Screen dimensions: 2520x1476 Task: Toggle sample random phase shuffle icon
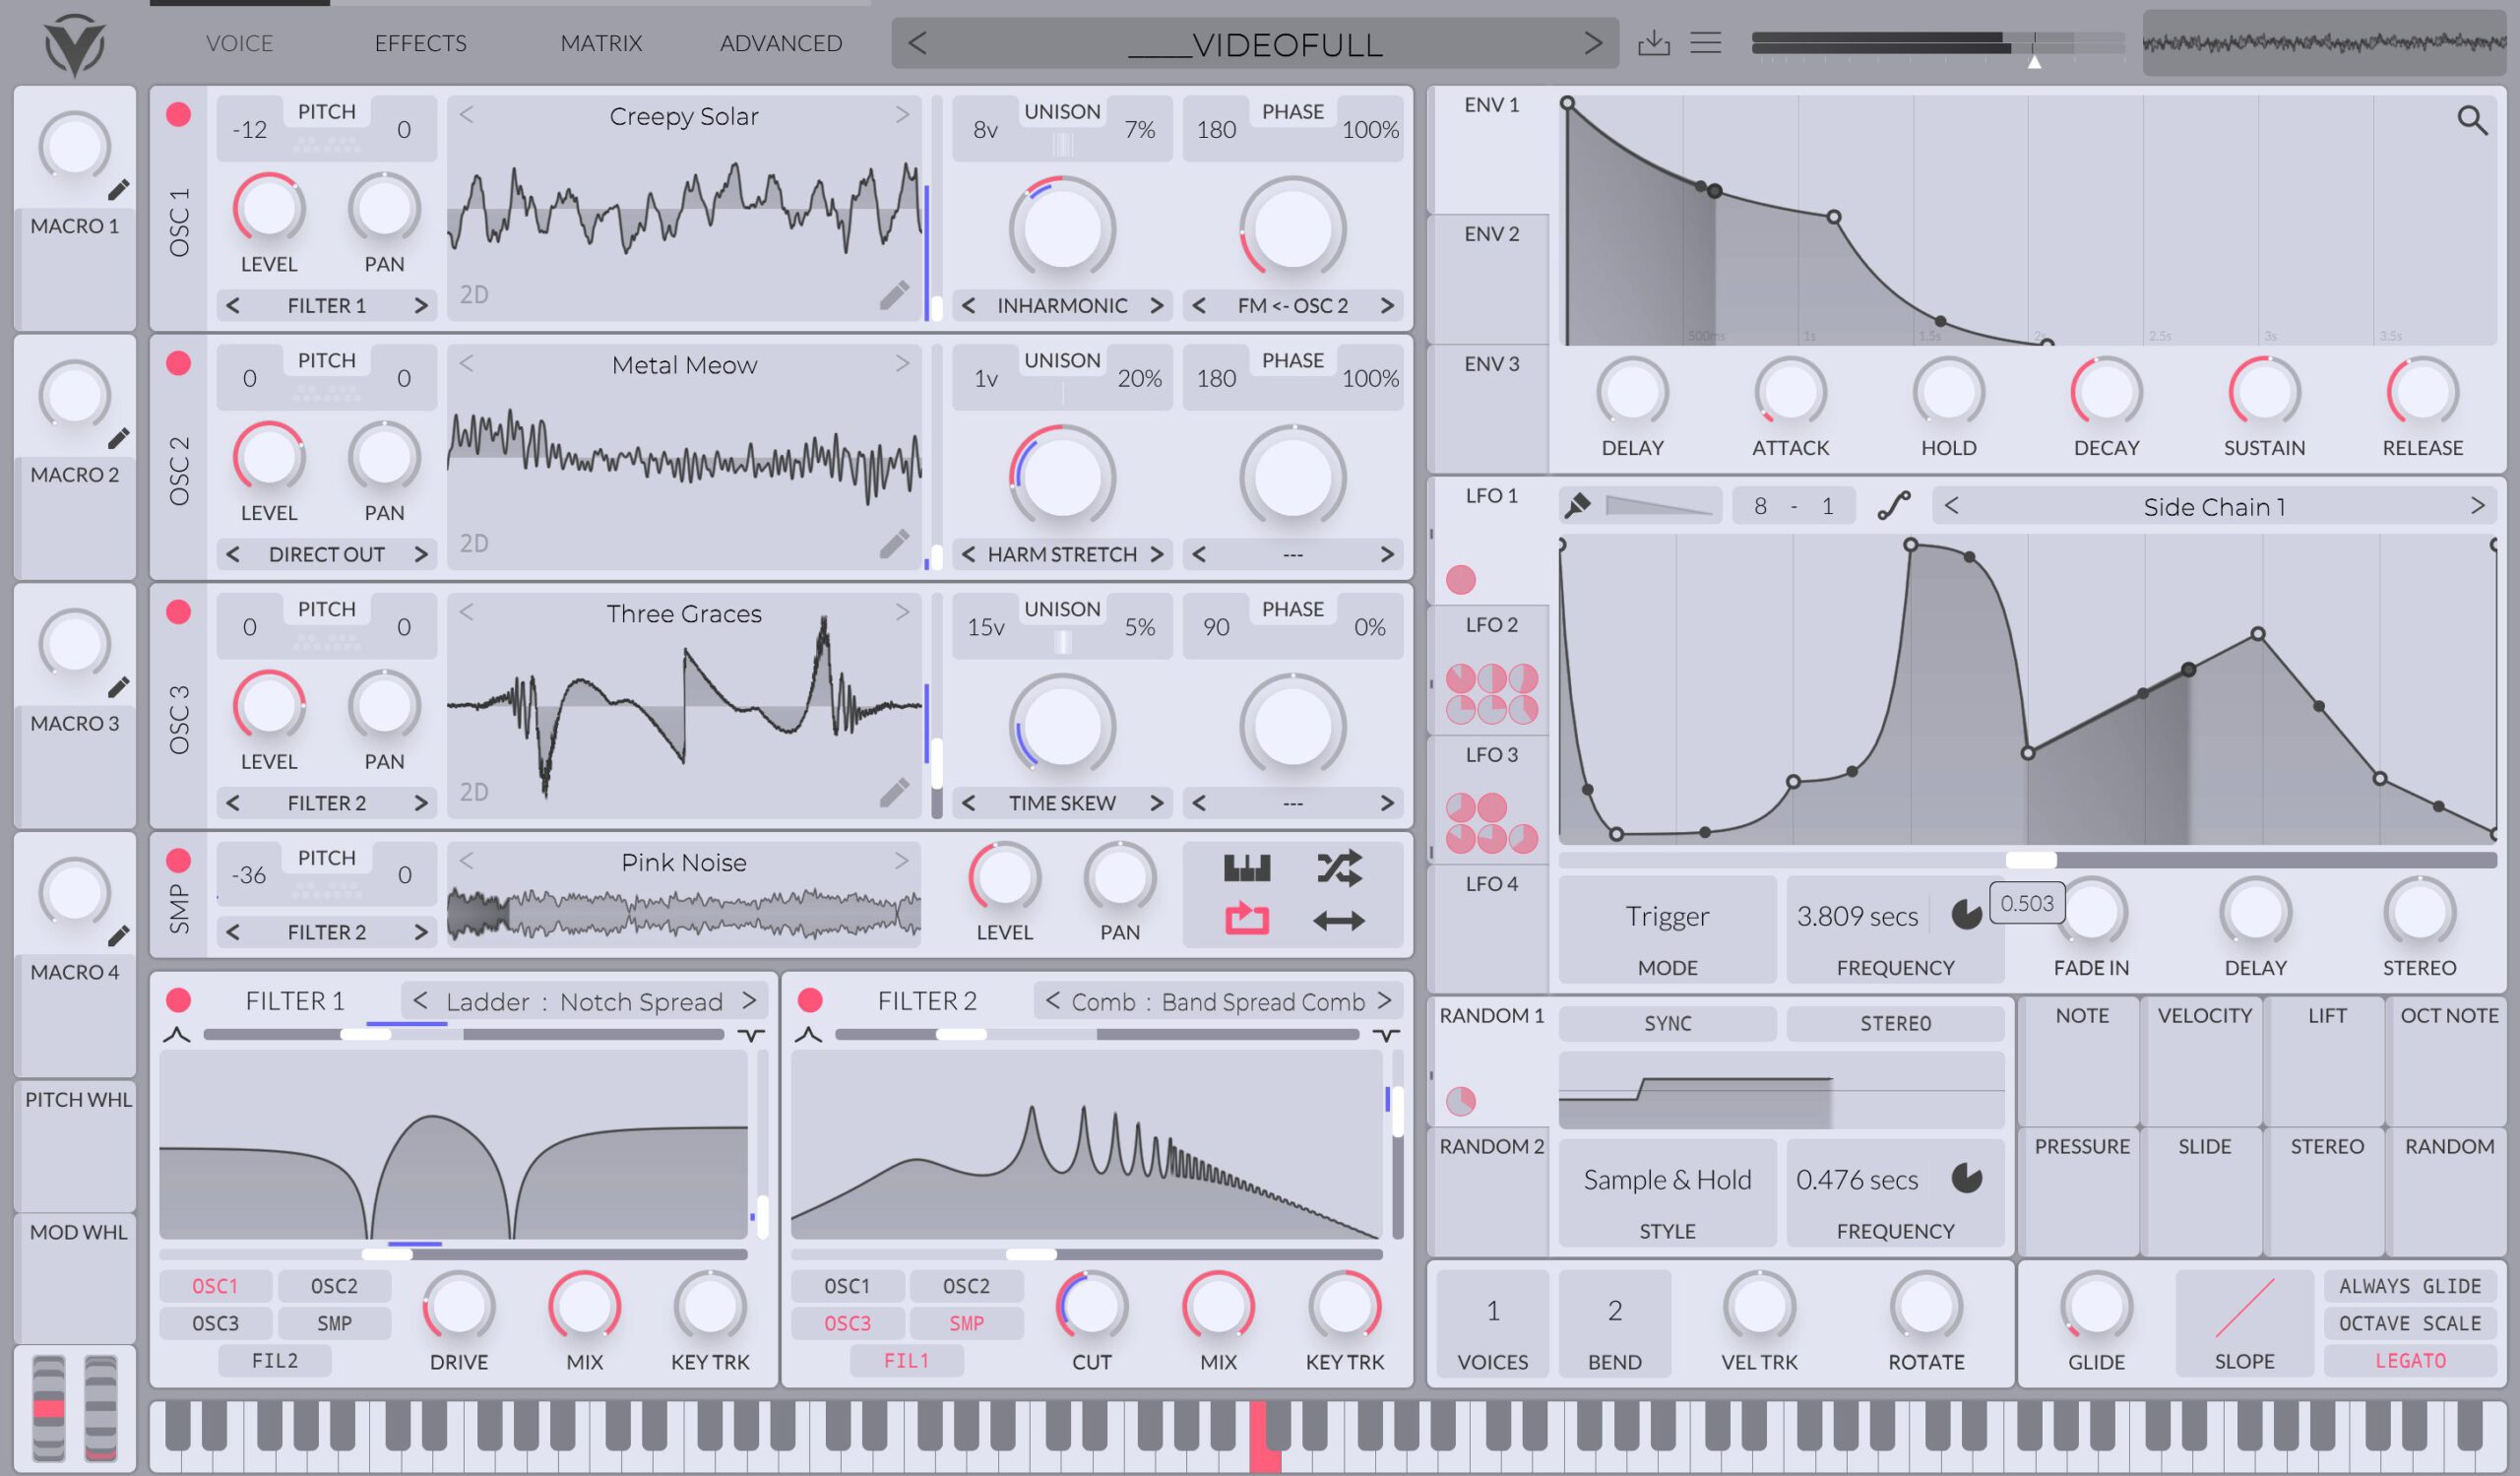click(x=1339, y=868)
